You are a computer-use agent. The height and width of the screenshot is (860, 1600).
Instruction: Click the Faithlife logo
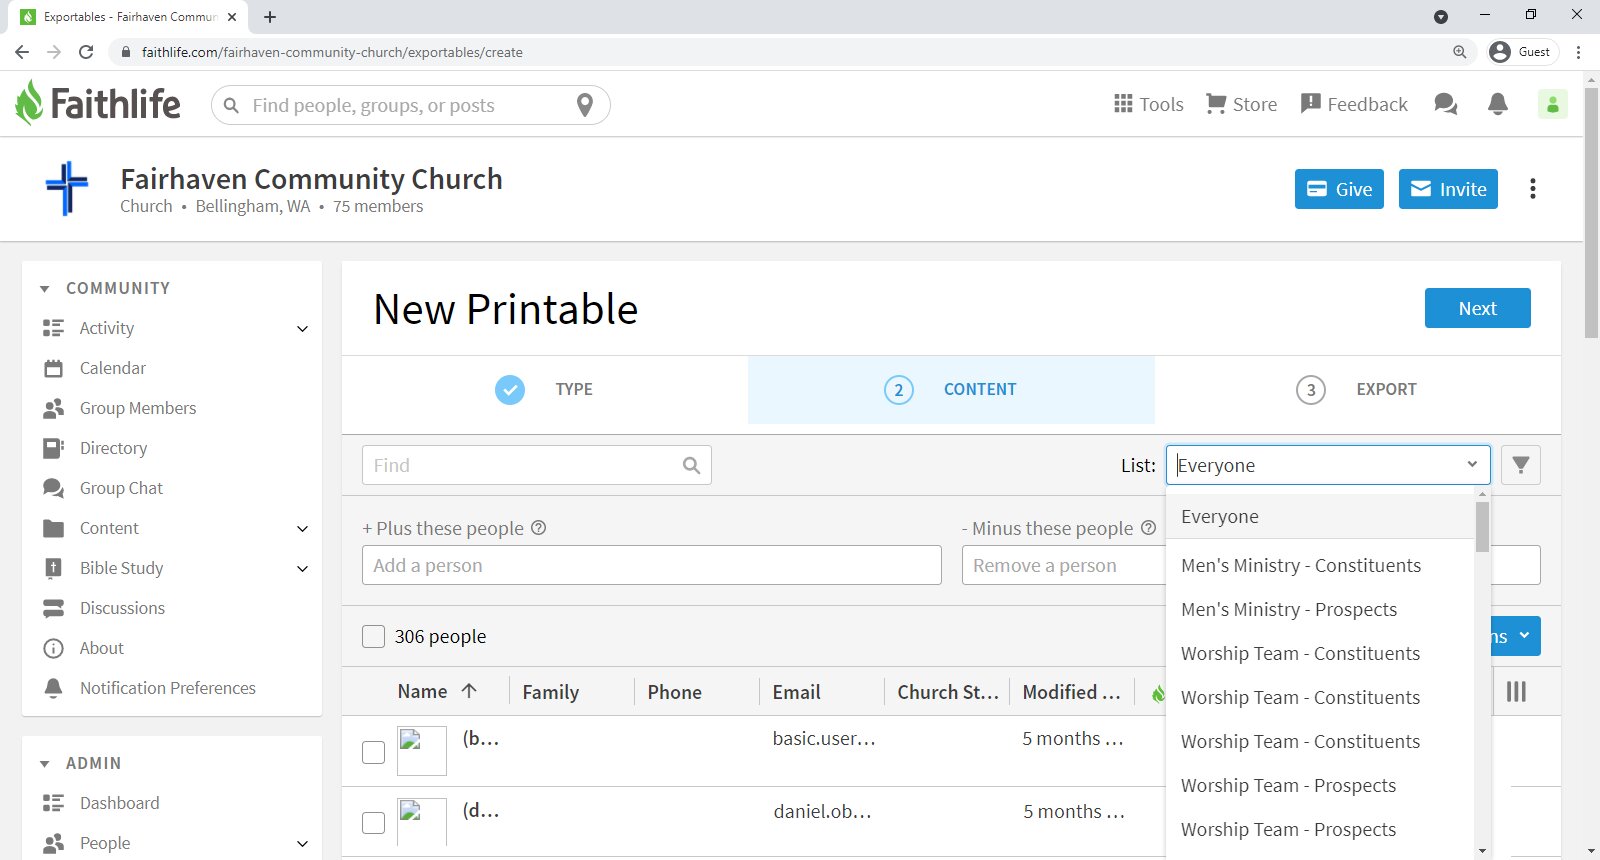click(98, 103)
